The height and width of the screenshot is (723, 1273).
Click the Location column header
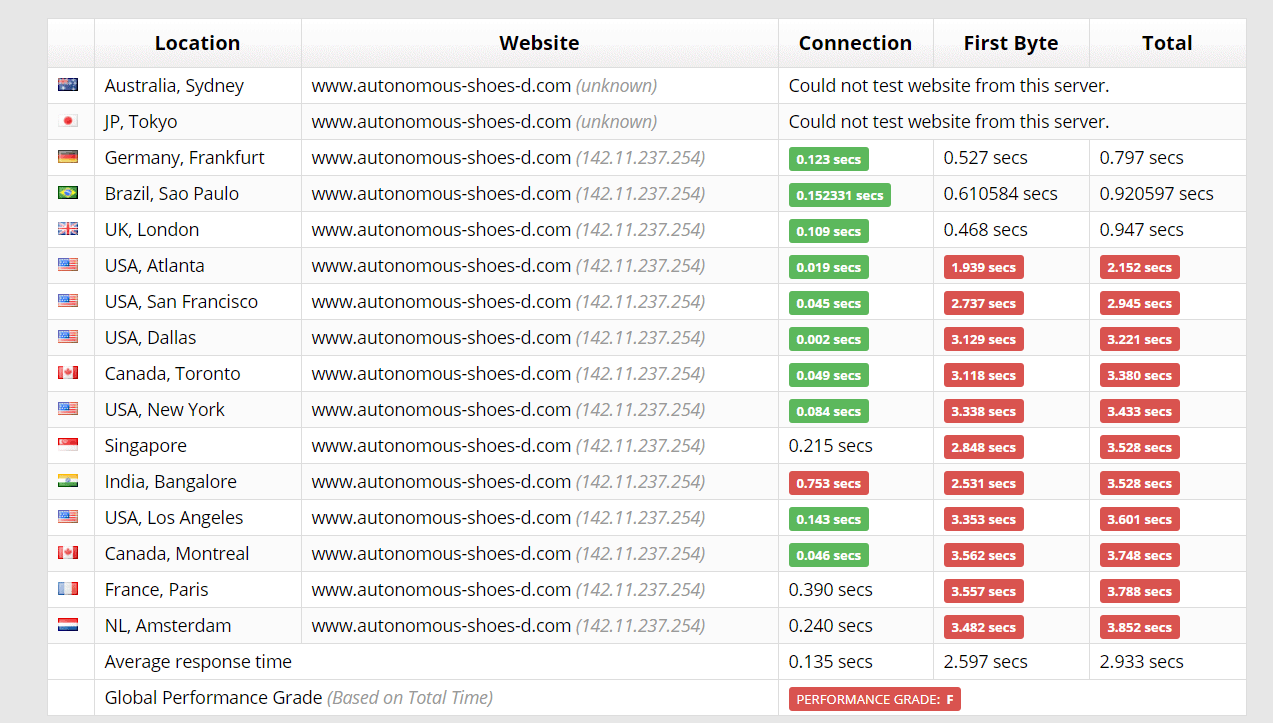click(197, 43)
